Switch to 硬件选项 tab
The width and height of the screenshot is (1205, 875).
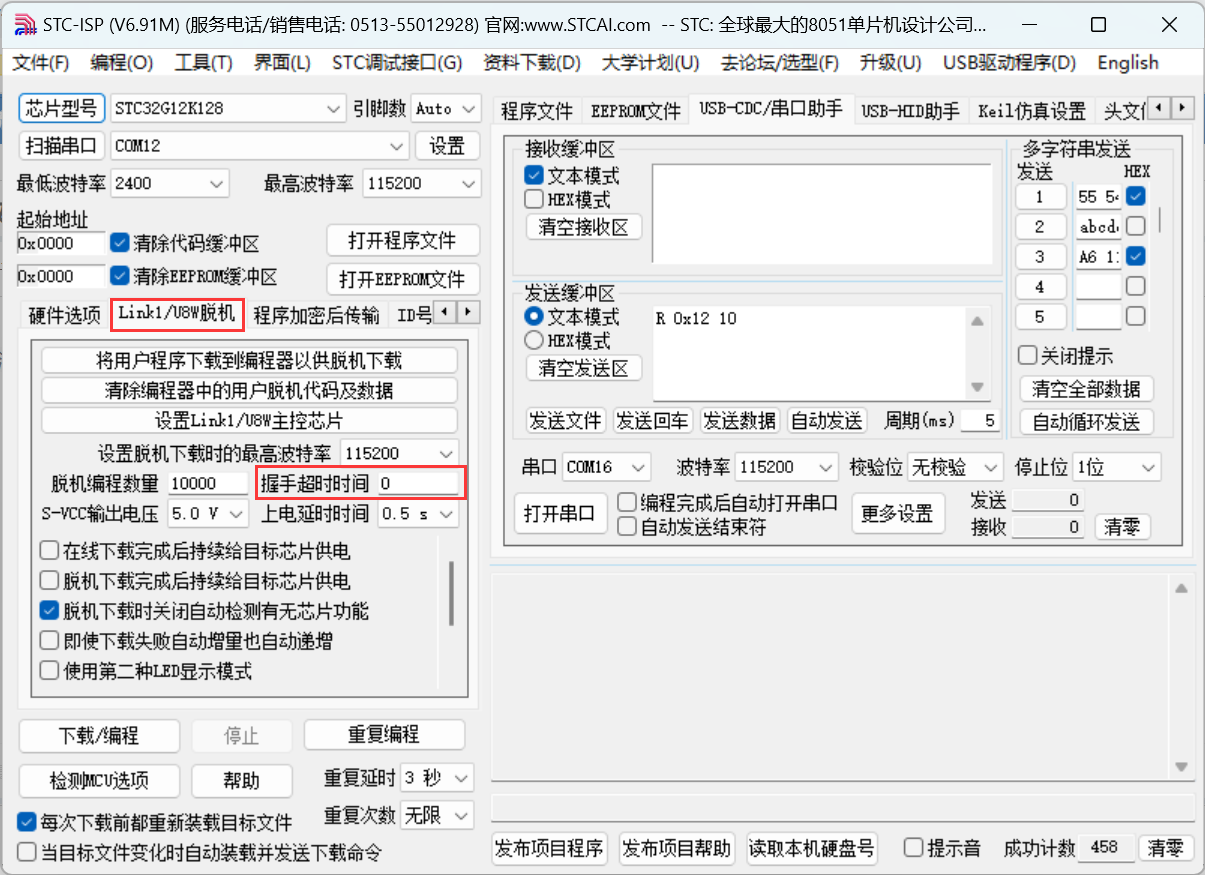[65, 316]
